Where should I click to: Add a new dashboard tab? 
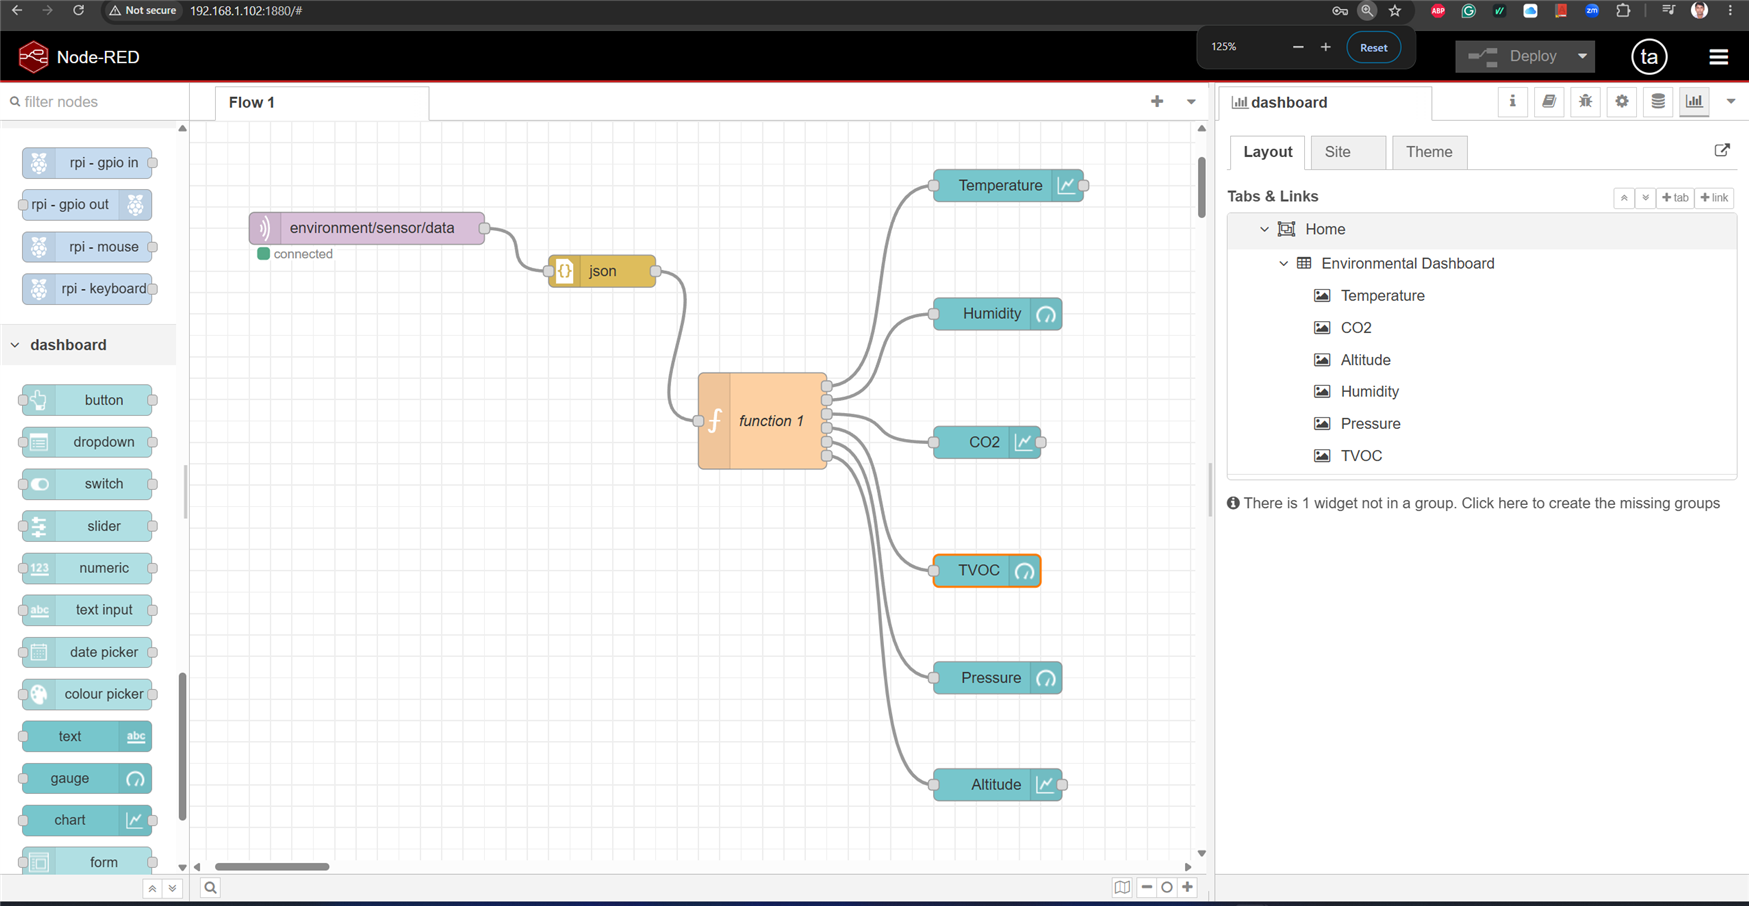[x=1675, y=198]
